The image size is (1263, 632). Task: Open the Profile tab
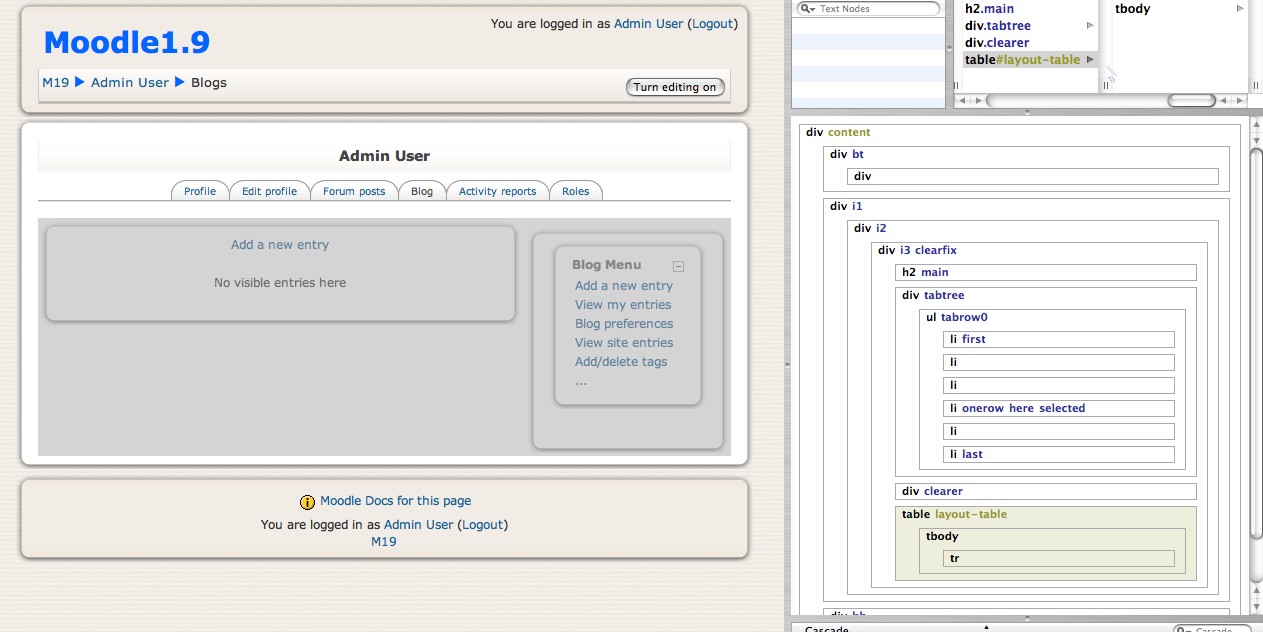tap(200, 191)
